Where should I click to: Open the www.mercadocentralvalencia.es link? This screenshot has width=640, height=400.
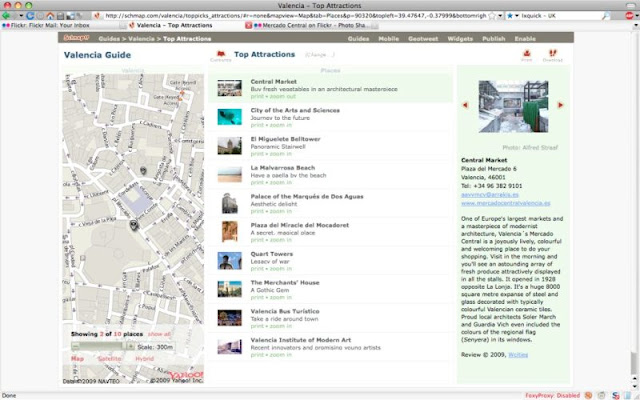(505, 203)
